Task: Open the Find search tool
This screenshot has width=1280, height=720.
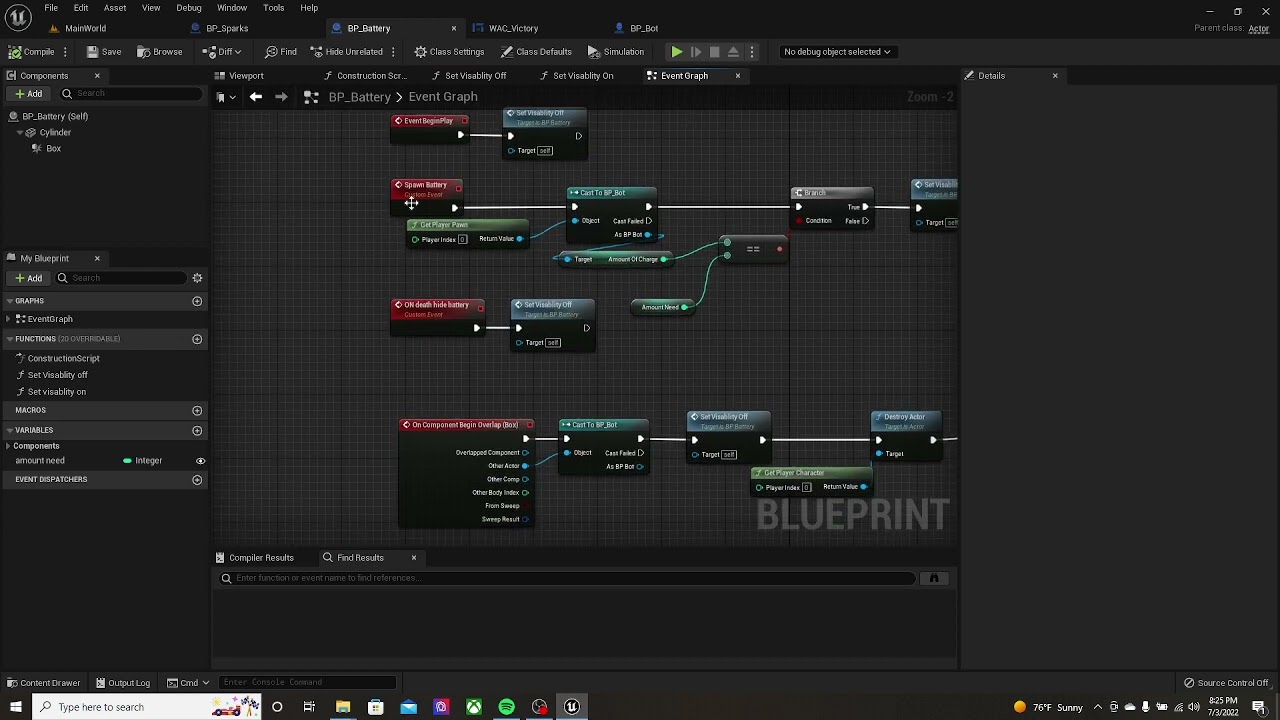Action: pyautogui.click(x=281, y=52)
